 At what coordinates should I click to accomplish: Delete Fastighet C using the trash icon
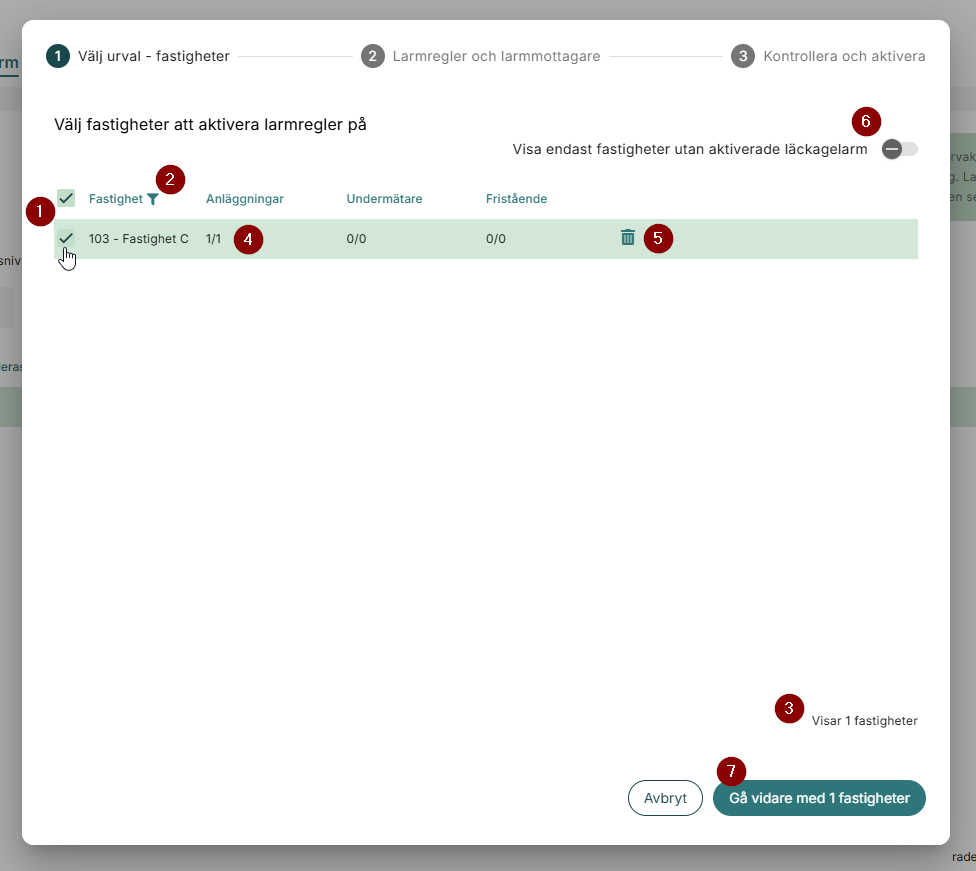[x=628, y=238]
